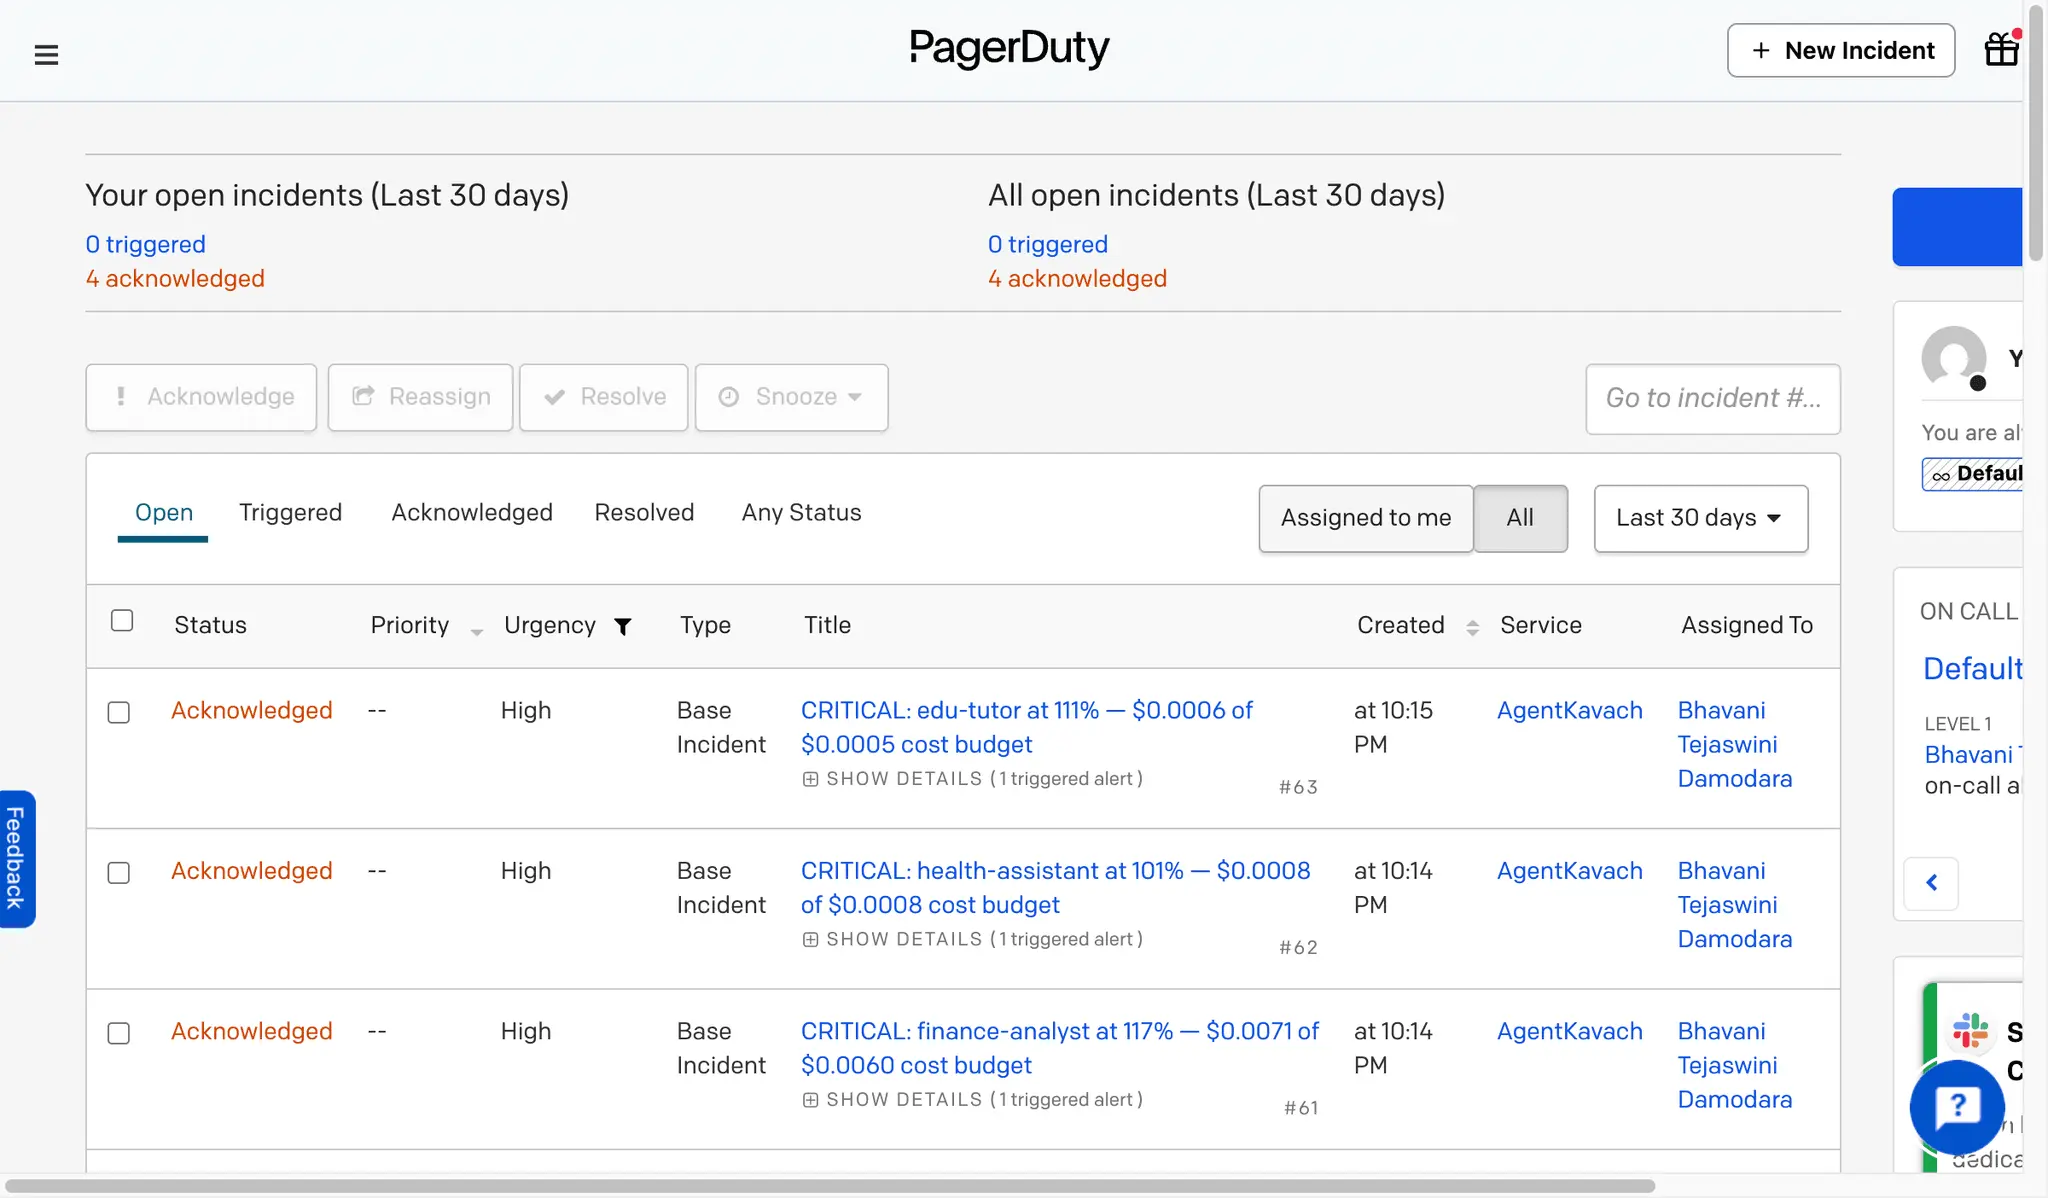The image size is (2048, 1198).
Task: Switch to the Resolved tab
Action: (644, 512)
